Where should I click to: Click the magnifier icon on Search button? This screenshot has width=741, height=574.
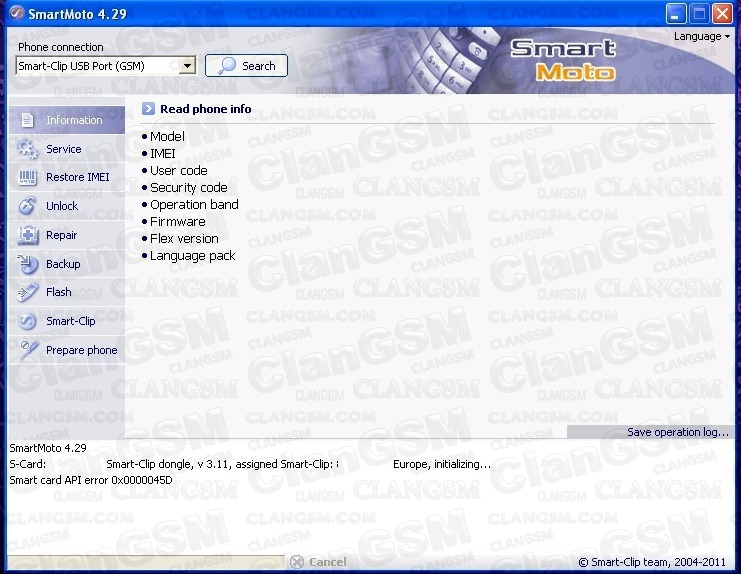[226, 65]
